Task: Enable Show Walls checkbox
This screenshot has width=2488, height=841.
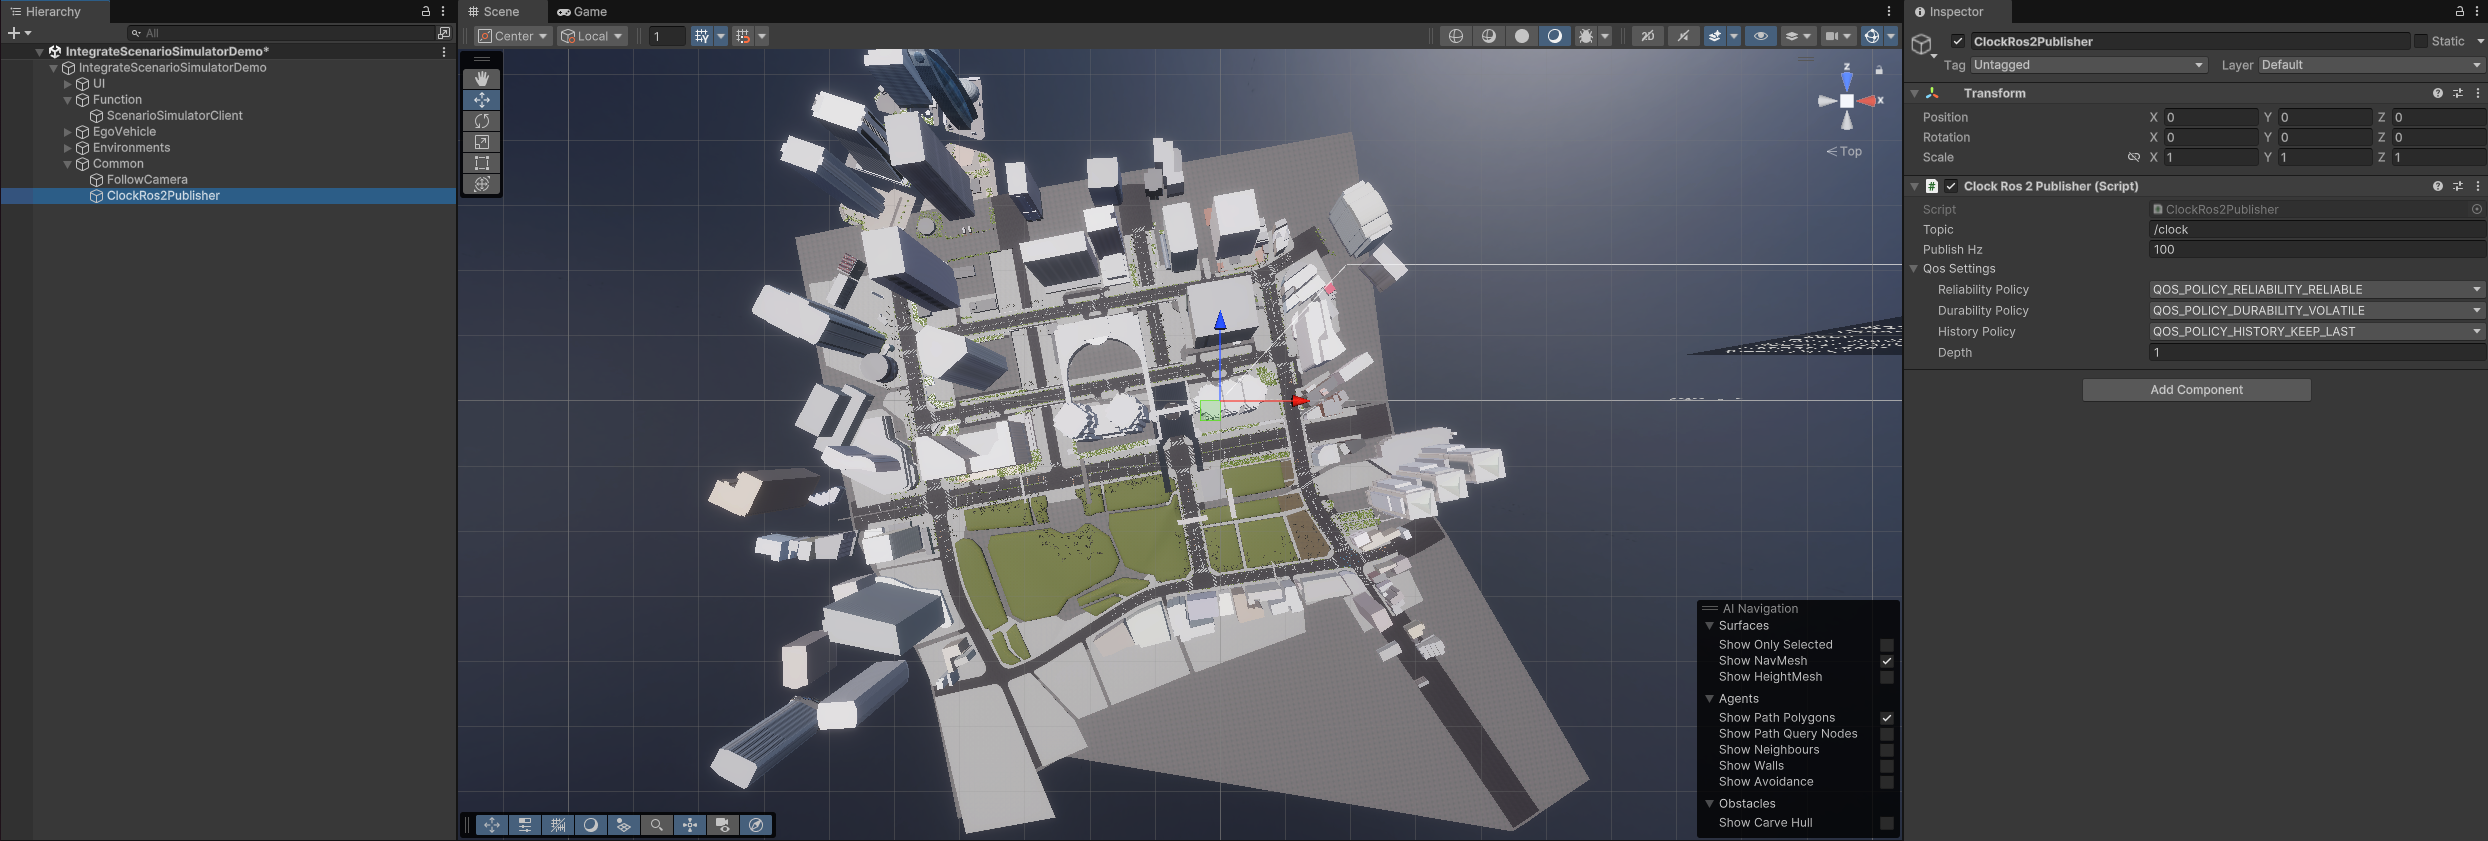Action: 1887,766
